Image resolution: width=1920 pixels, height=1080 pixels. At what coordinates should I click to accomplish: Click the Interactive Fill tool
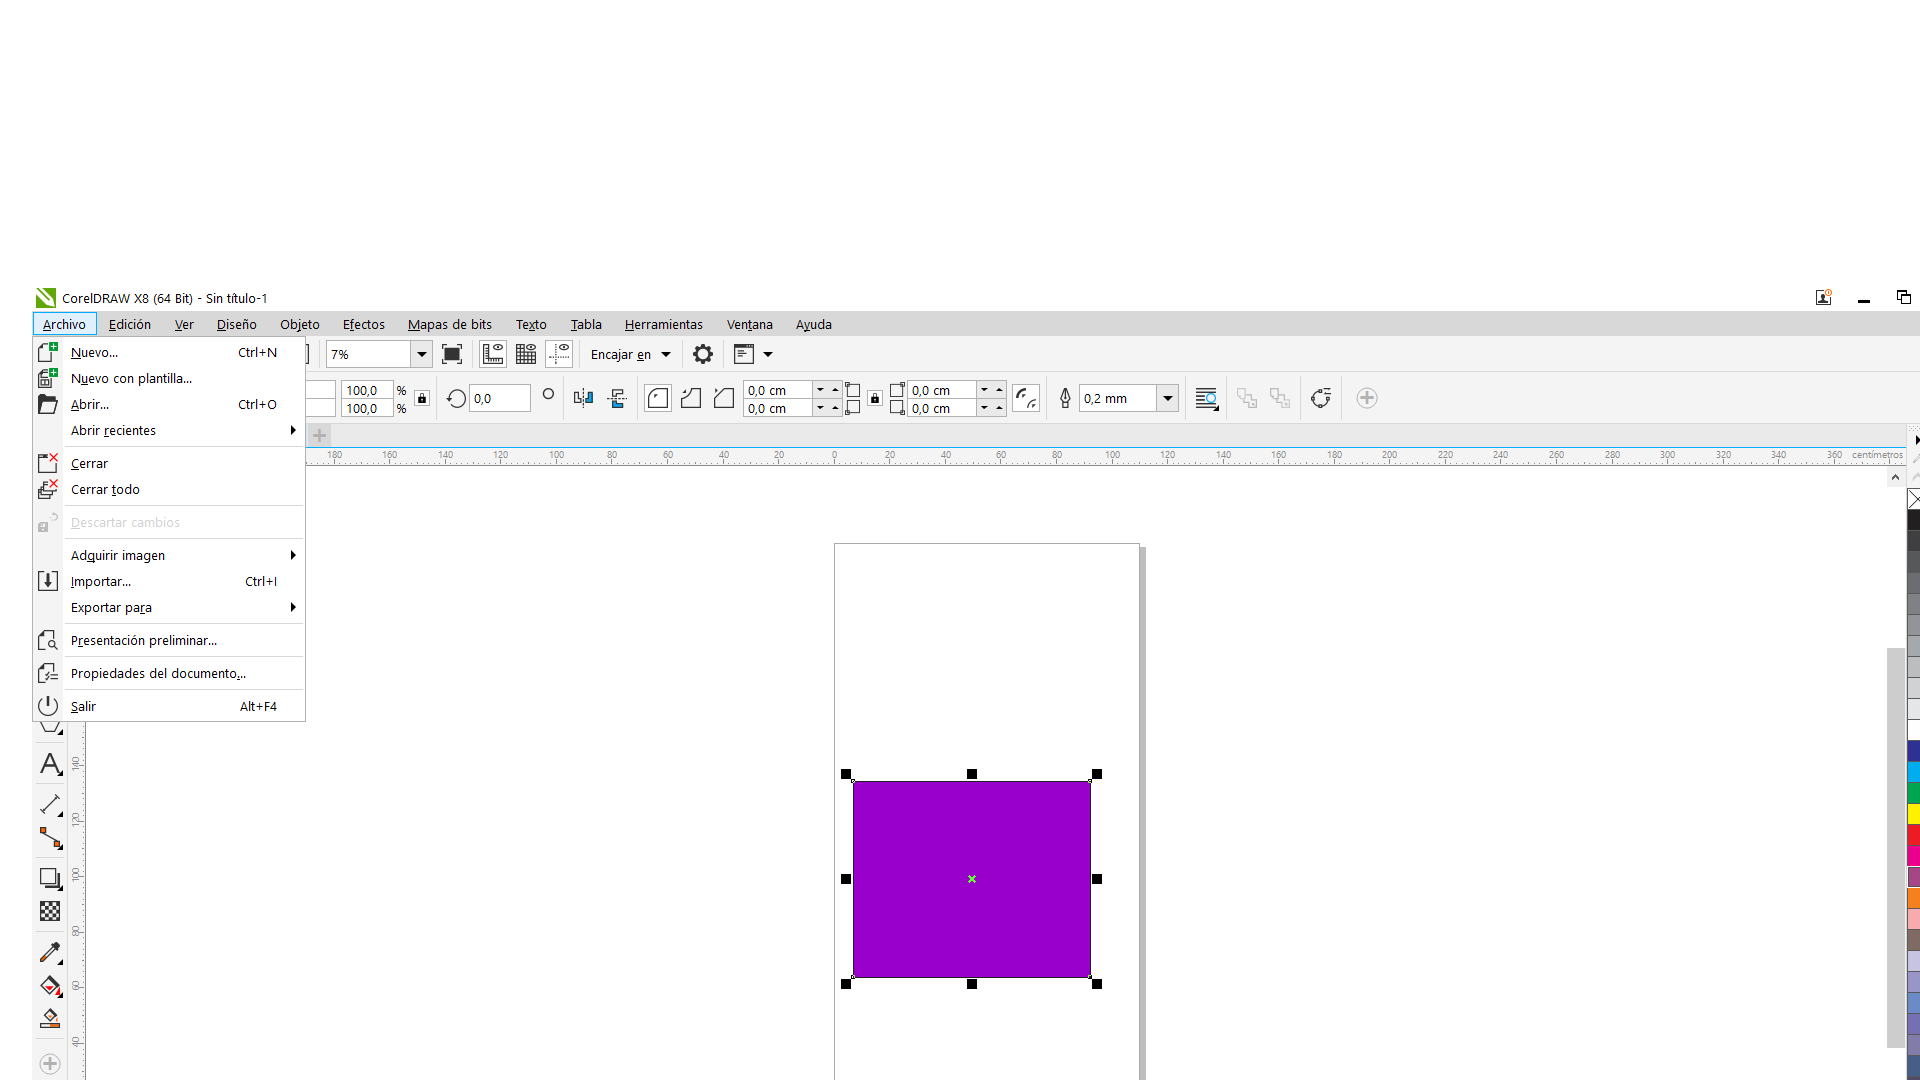[x=50, y=986]
